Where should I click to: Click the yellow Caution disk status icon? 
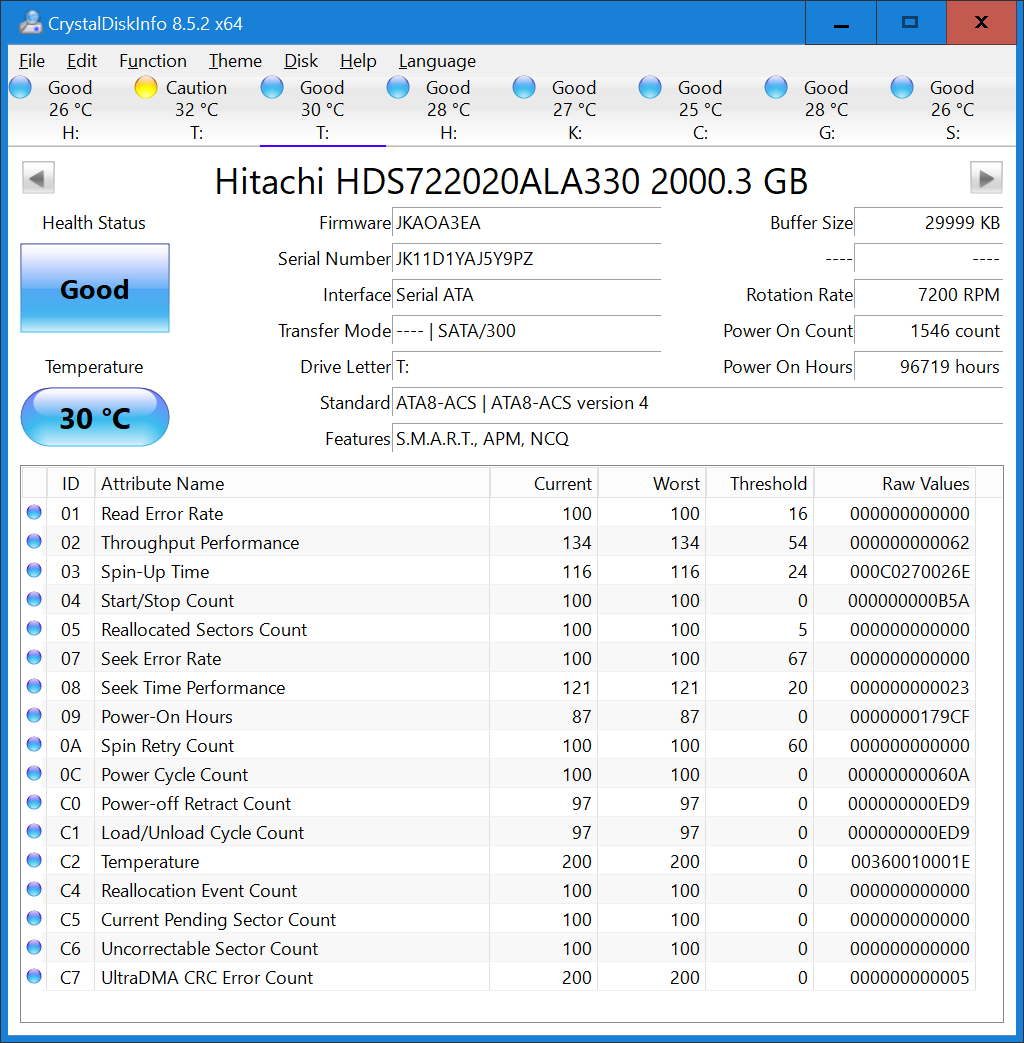pos(146,88)
